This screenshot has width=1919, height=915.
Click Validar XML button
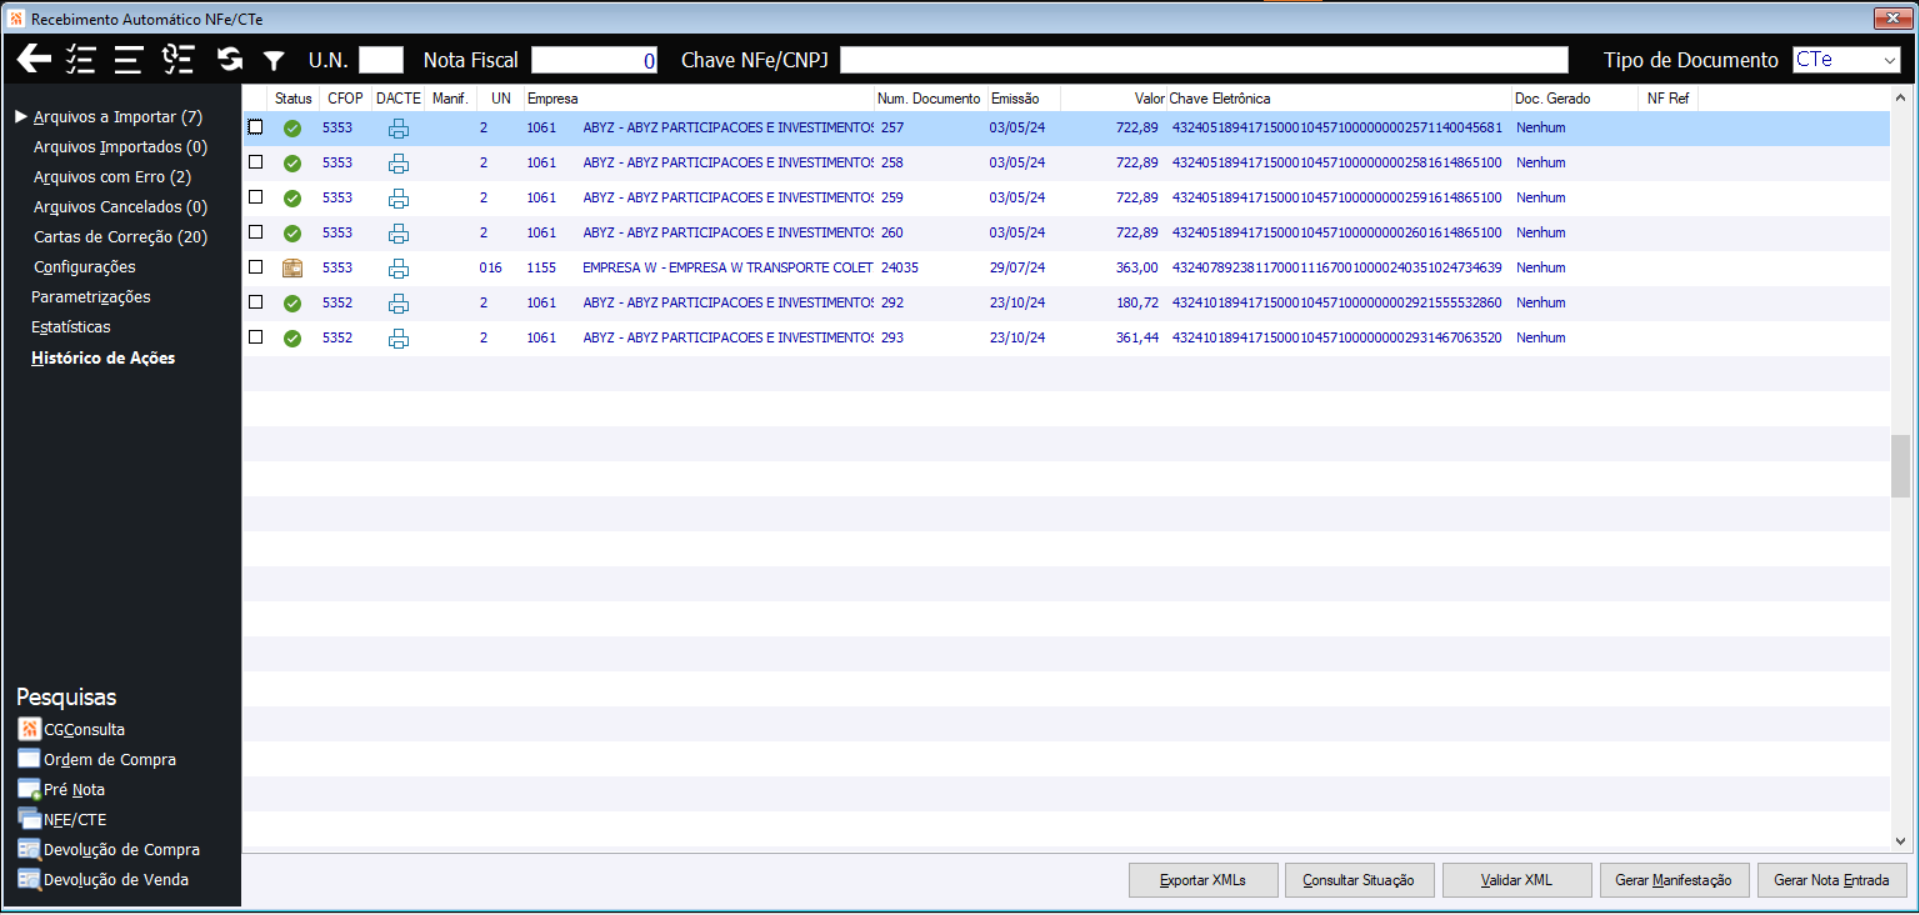pyautogui.click(x=1517, y=880)
